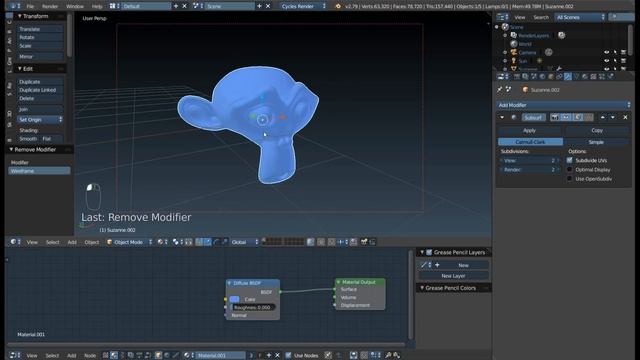Open Add Modifier dropdown
Viewport: 640px width, 360px height.
tap(564, 105)
